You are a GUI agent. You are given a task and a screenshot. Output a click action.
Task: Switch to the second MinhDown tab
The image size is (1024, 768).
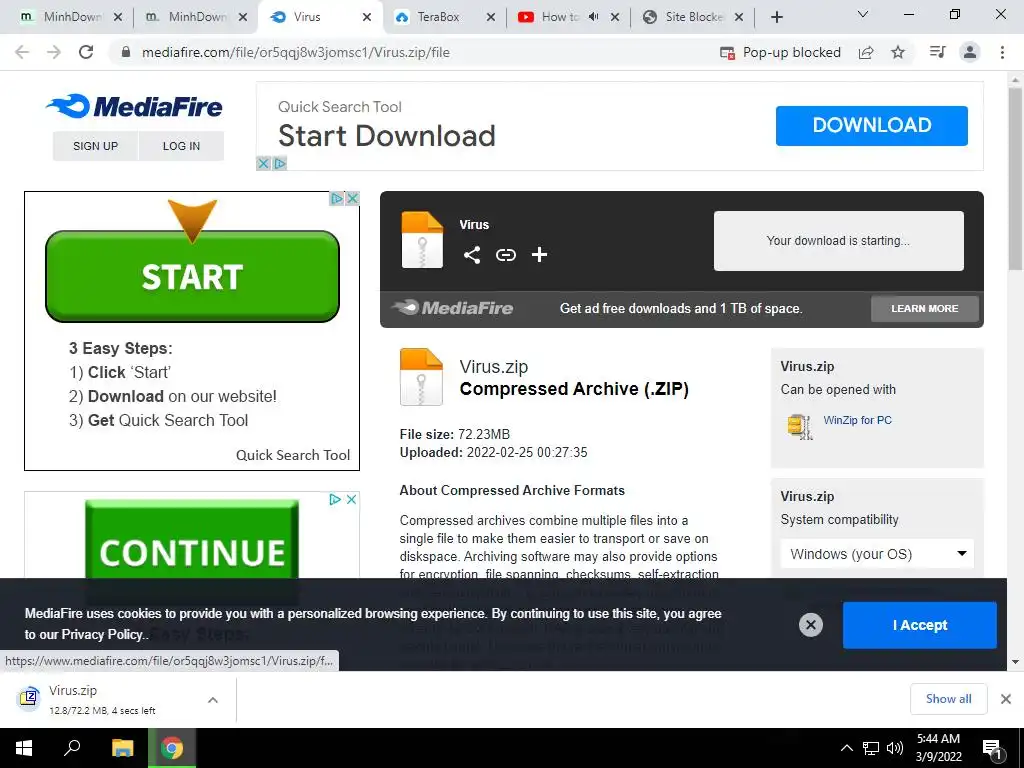(191, 17)
